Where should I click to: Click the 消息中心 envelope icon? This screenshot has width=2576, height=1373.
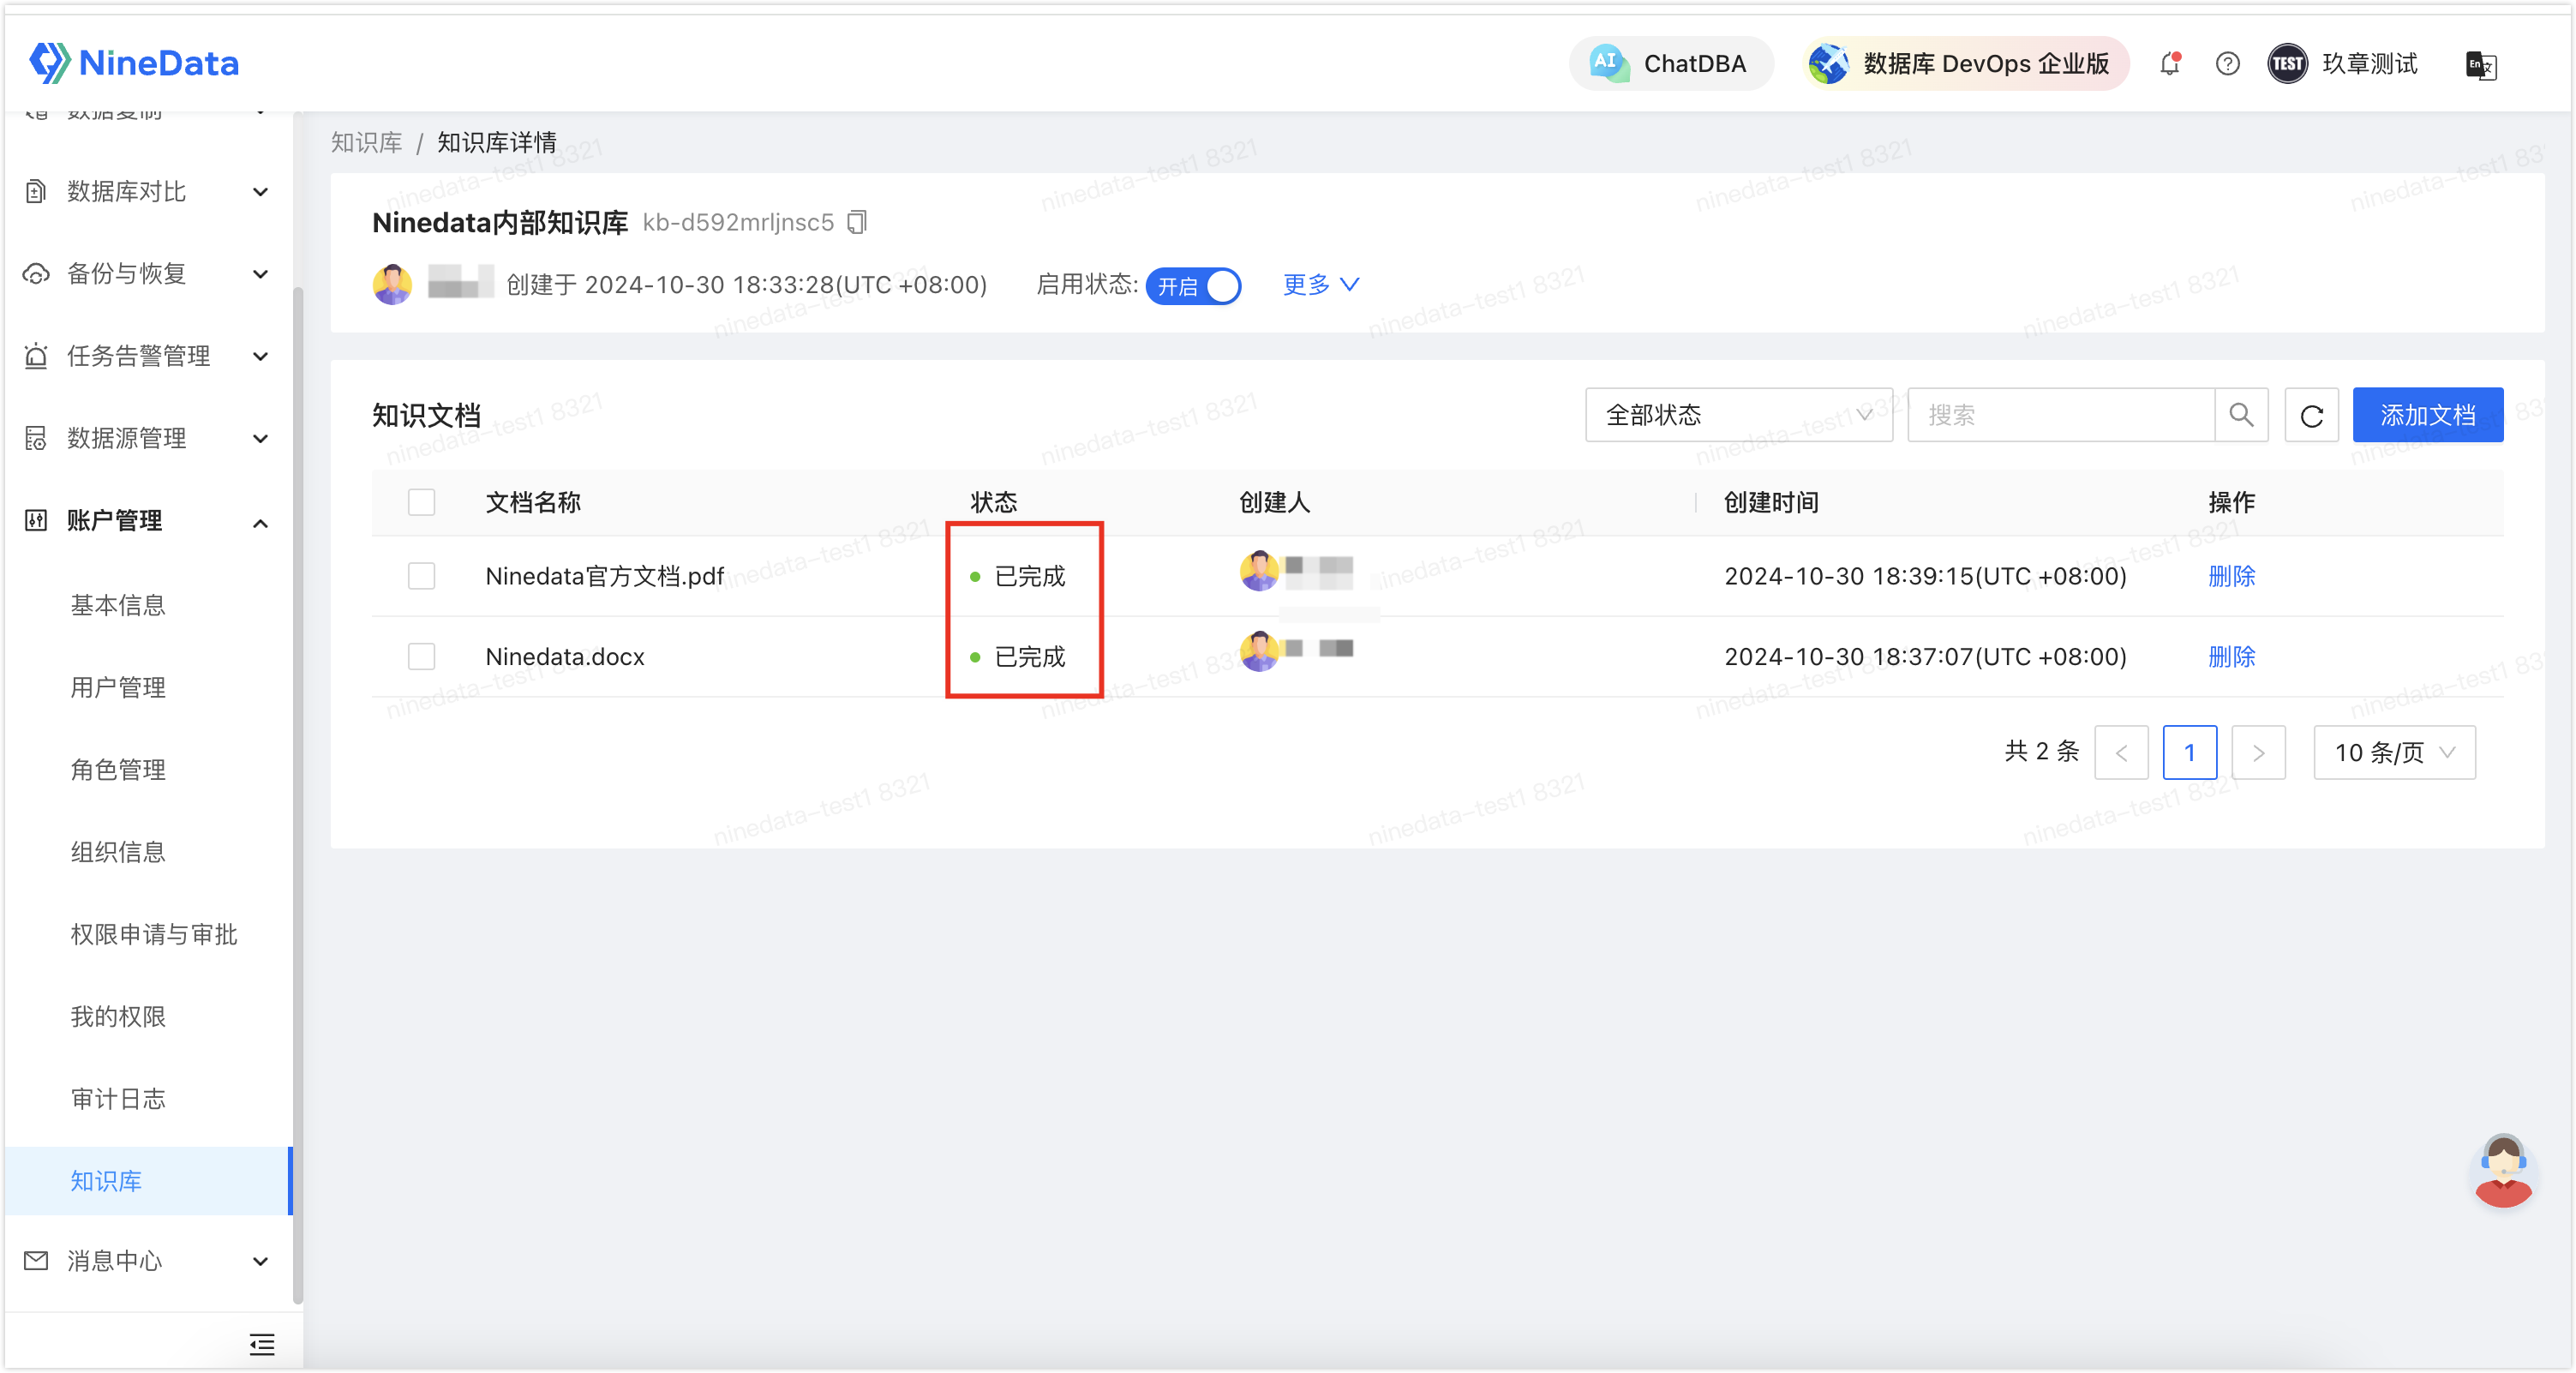(x=36, y=1261)
